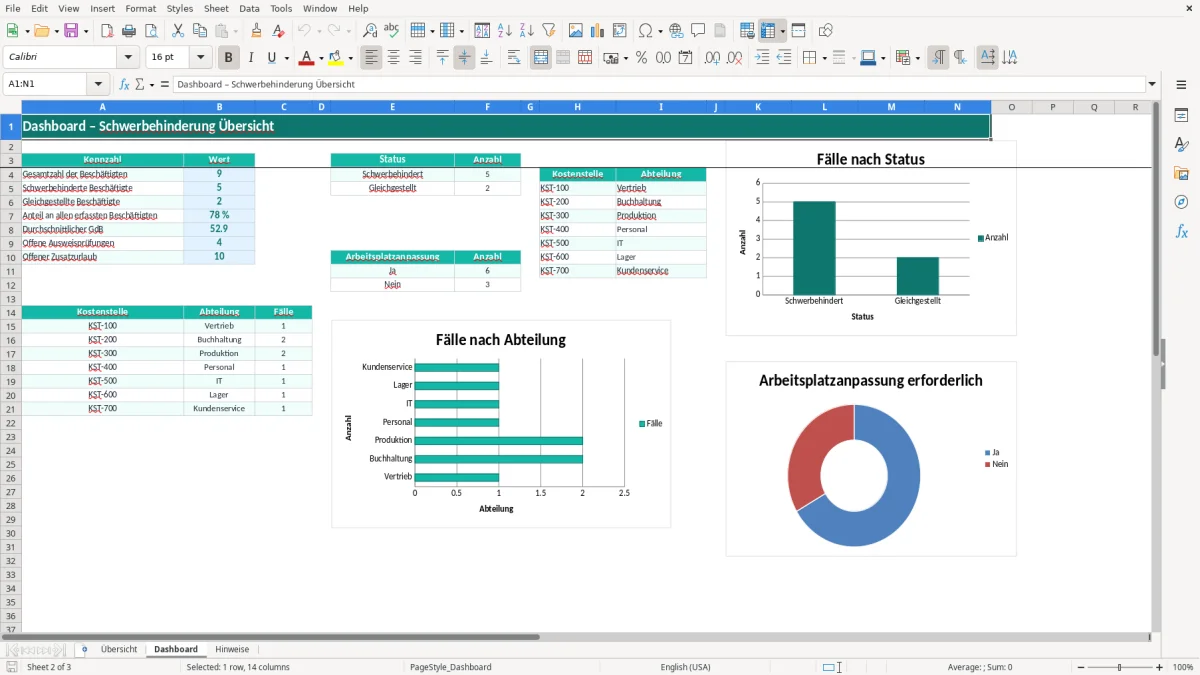Save the document with the Save icon

click(x=71, y=31)
